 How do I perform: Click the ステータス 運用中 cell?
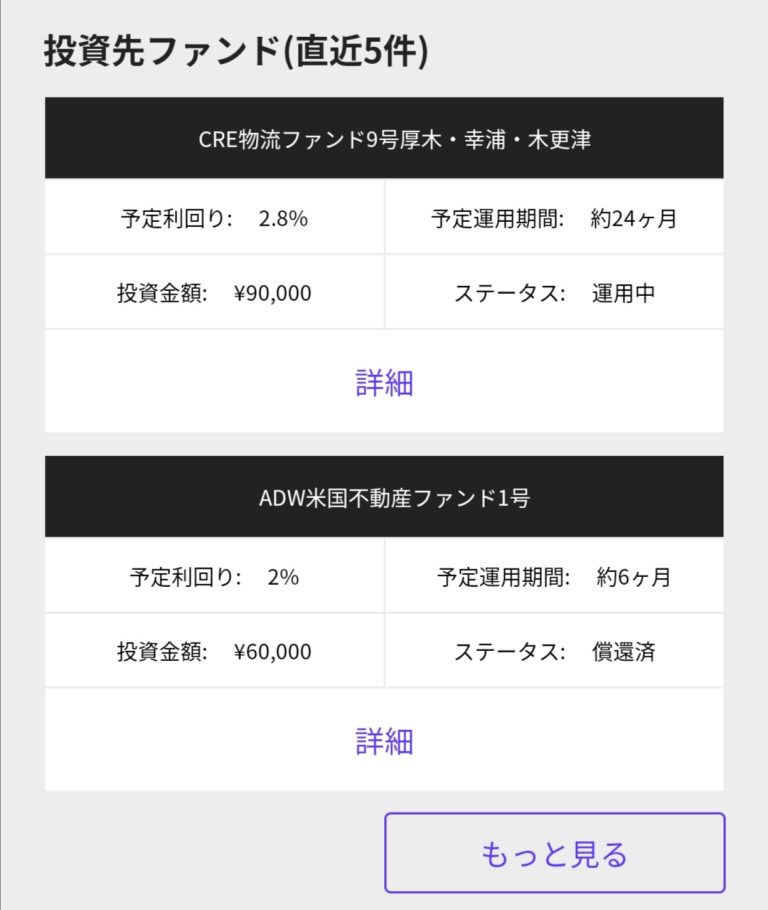pos(554,293)
